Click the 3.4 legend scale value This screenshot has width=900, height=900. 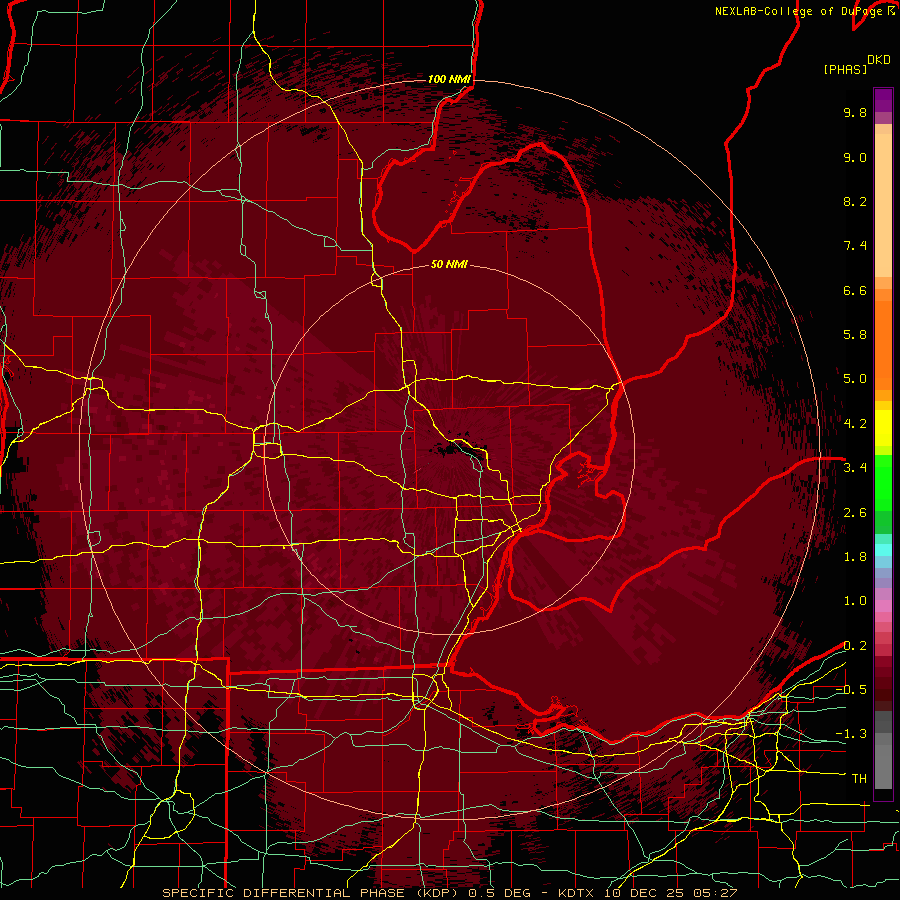pos(855,468)
